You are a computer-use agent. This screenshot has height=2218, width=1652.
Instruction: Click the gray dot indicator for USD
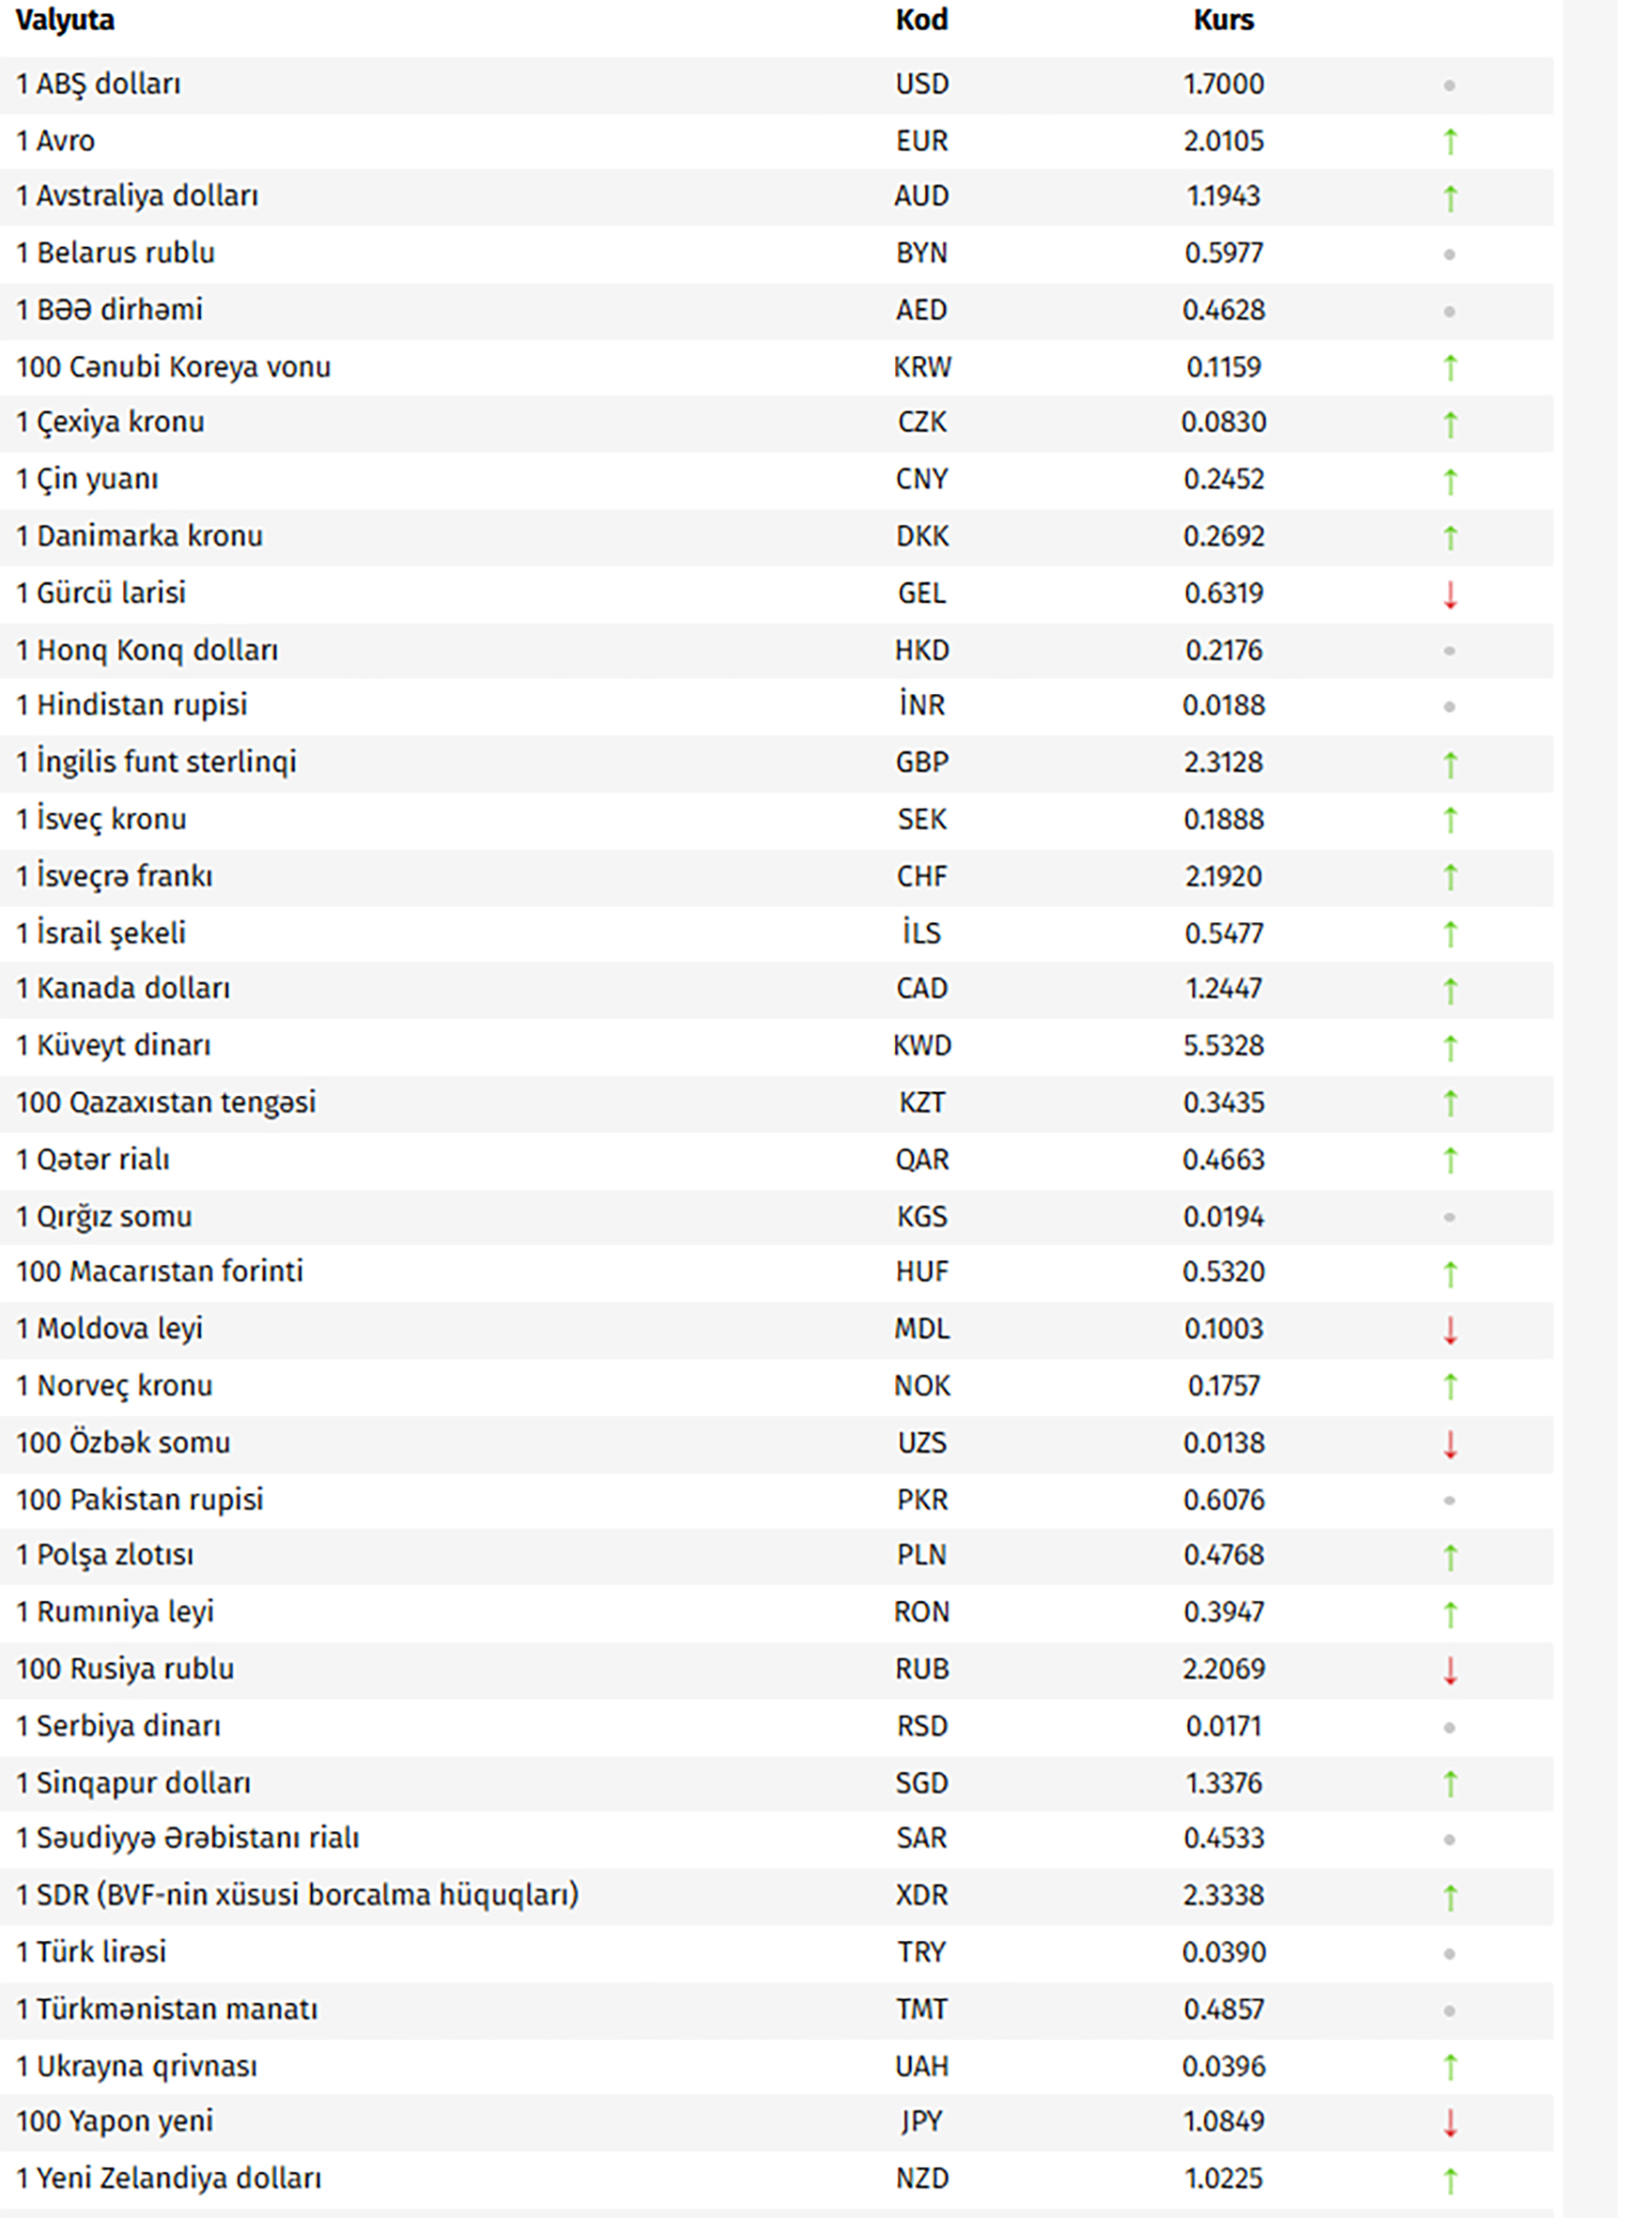(x=1449, y=86)
